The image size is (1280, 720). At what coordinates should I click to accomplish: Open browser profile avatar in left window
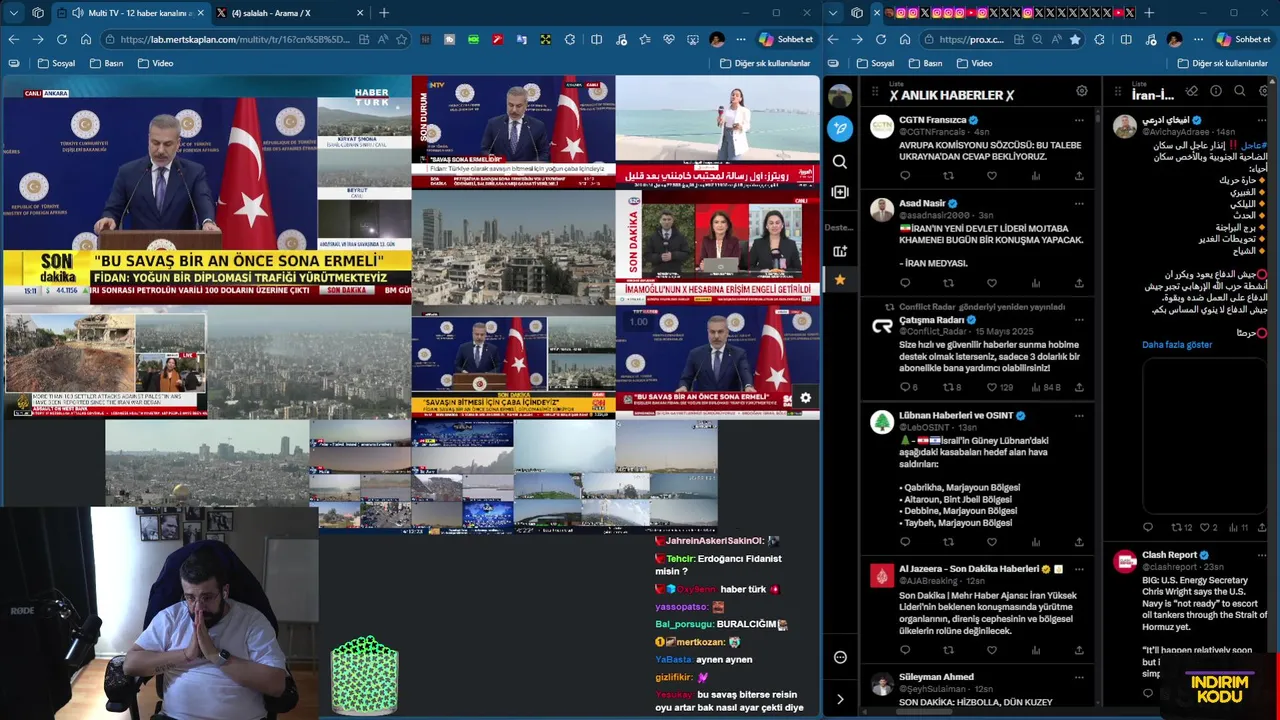pos(717,39)
